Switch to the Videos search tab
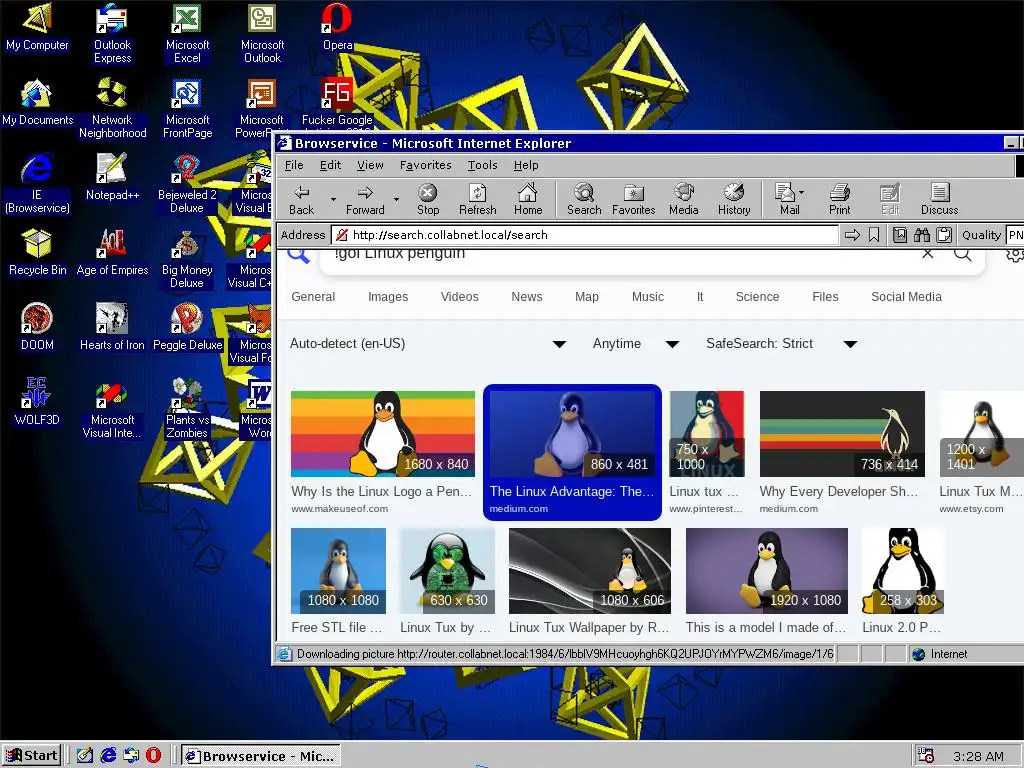The image size is (1024, 768). point(459,296)
